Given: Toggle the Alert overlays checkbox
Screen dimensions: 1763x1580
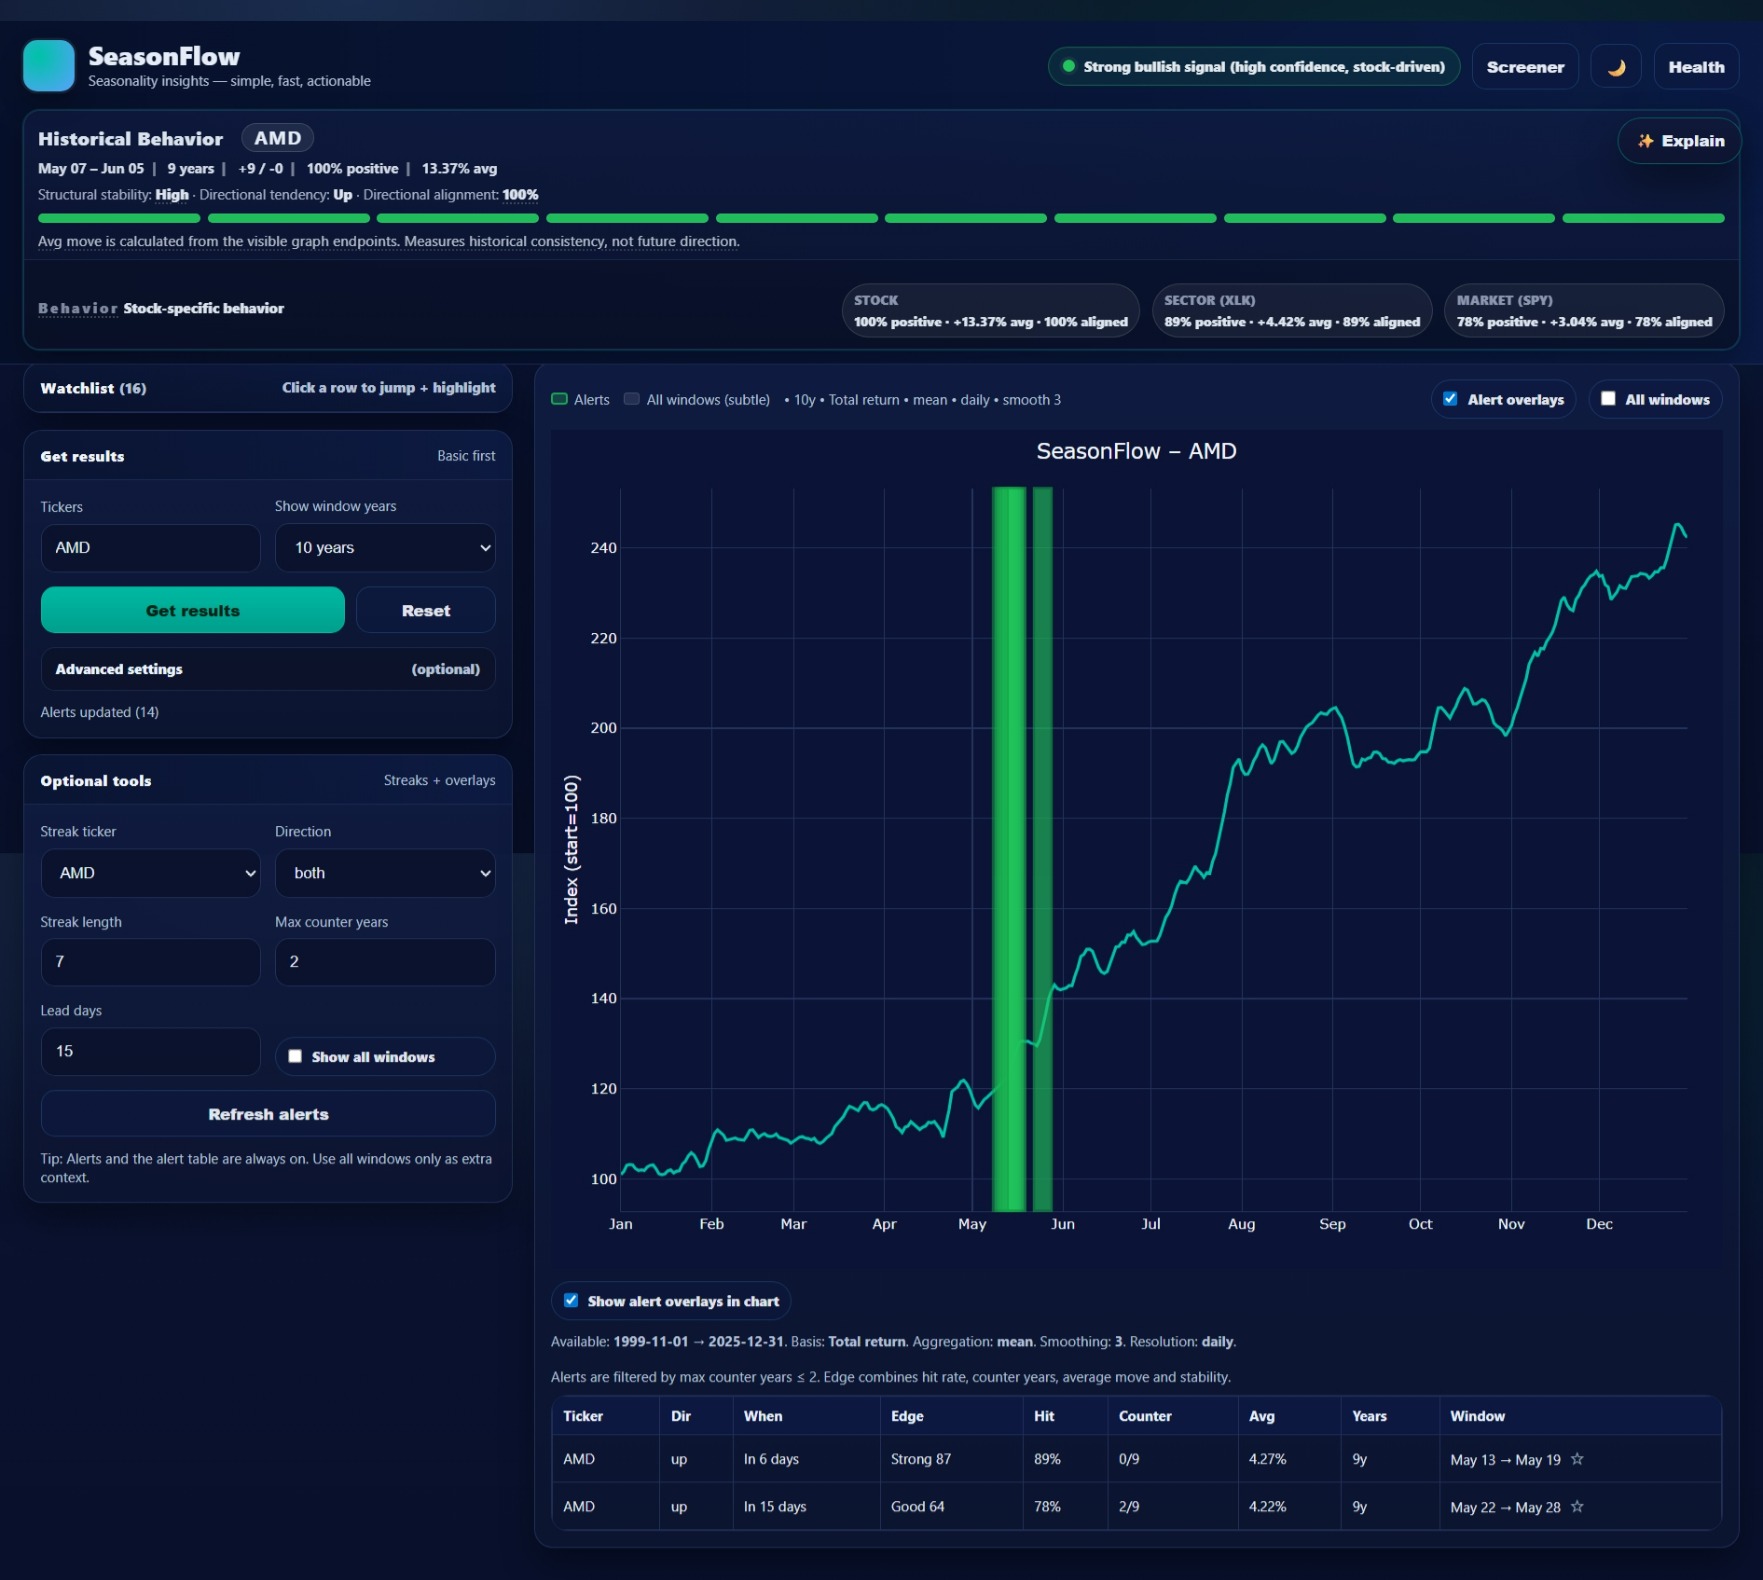Looking at the screenshot, I should (1450, 398).
